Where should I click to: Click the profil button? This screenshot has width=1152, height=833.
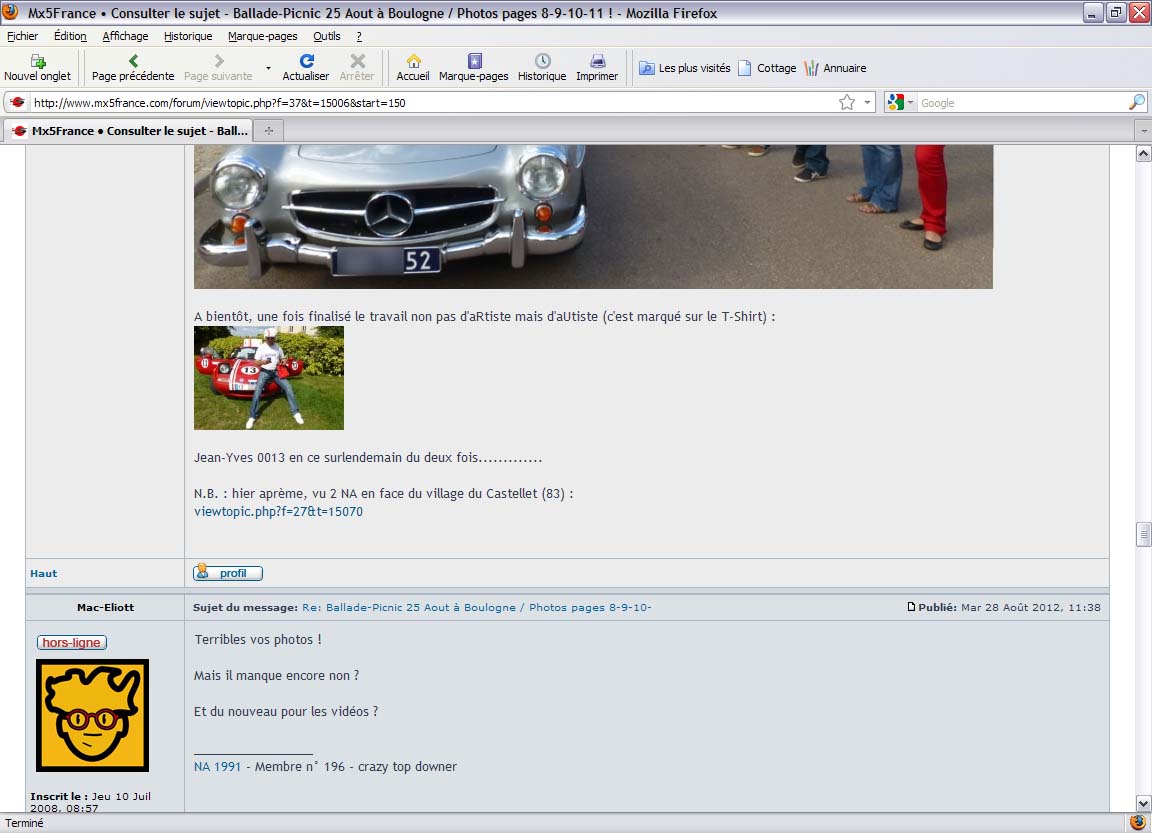point(228,572)
